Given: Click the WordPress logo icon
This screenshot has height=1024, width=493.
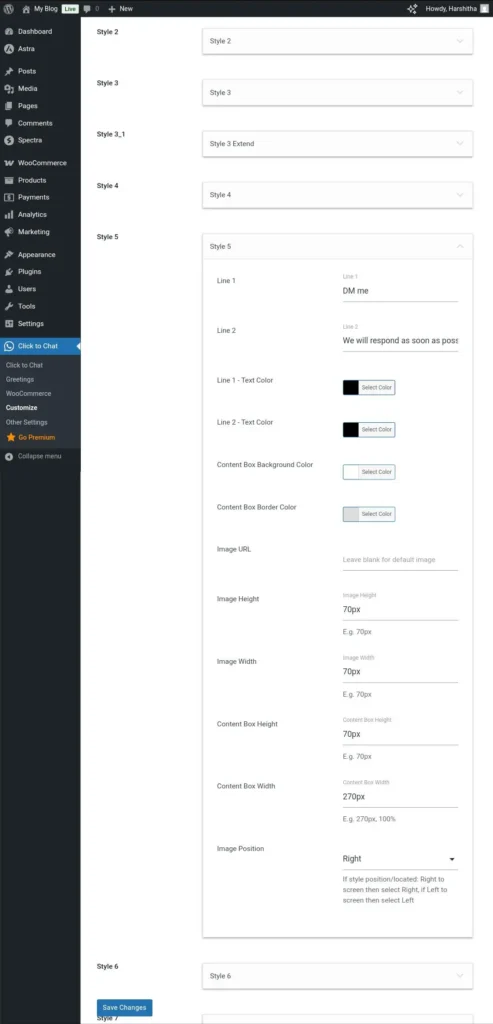Looking at the screenshot, I should pos(8,8).
